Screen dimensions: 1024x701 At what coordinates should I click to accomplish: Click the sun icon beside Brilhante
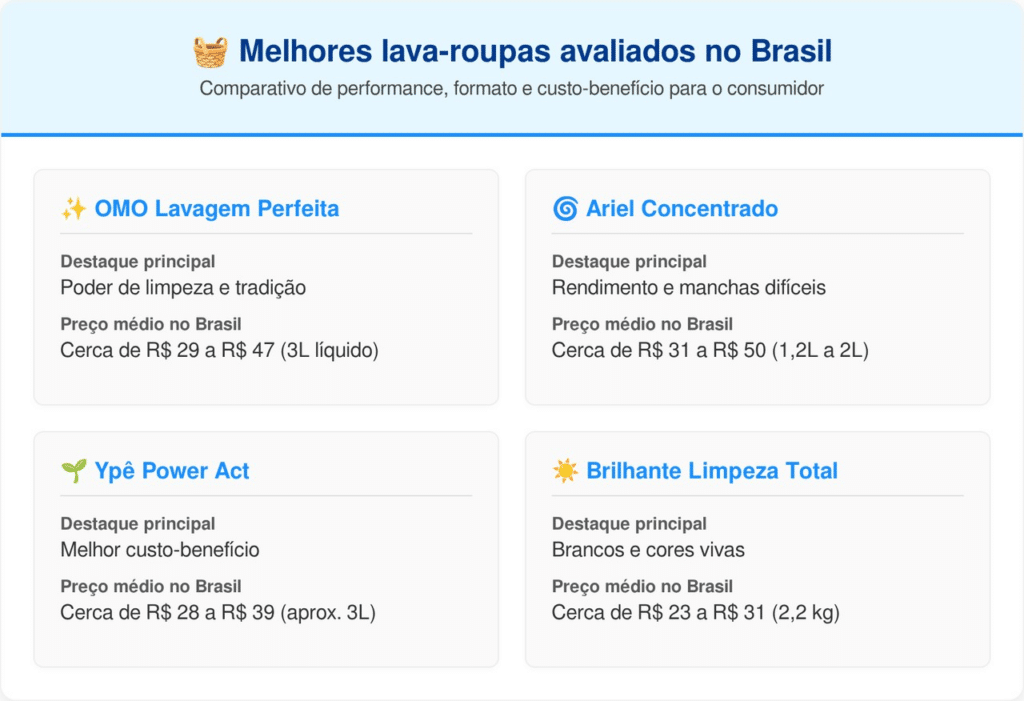[x=565, y=471]
